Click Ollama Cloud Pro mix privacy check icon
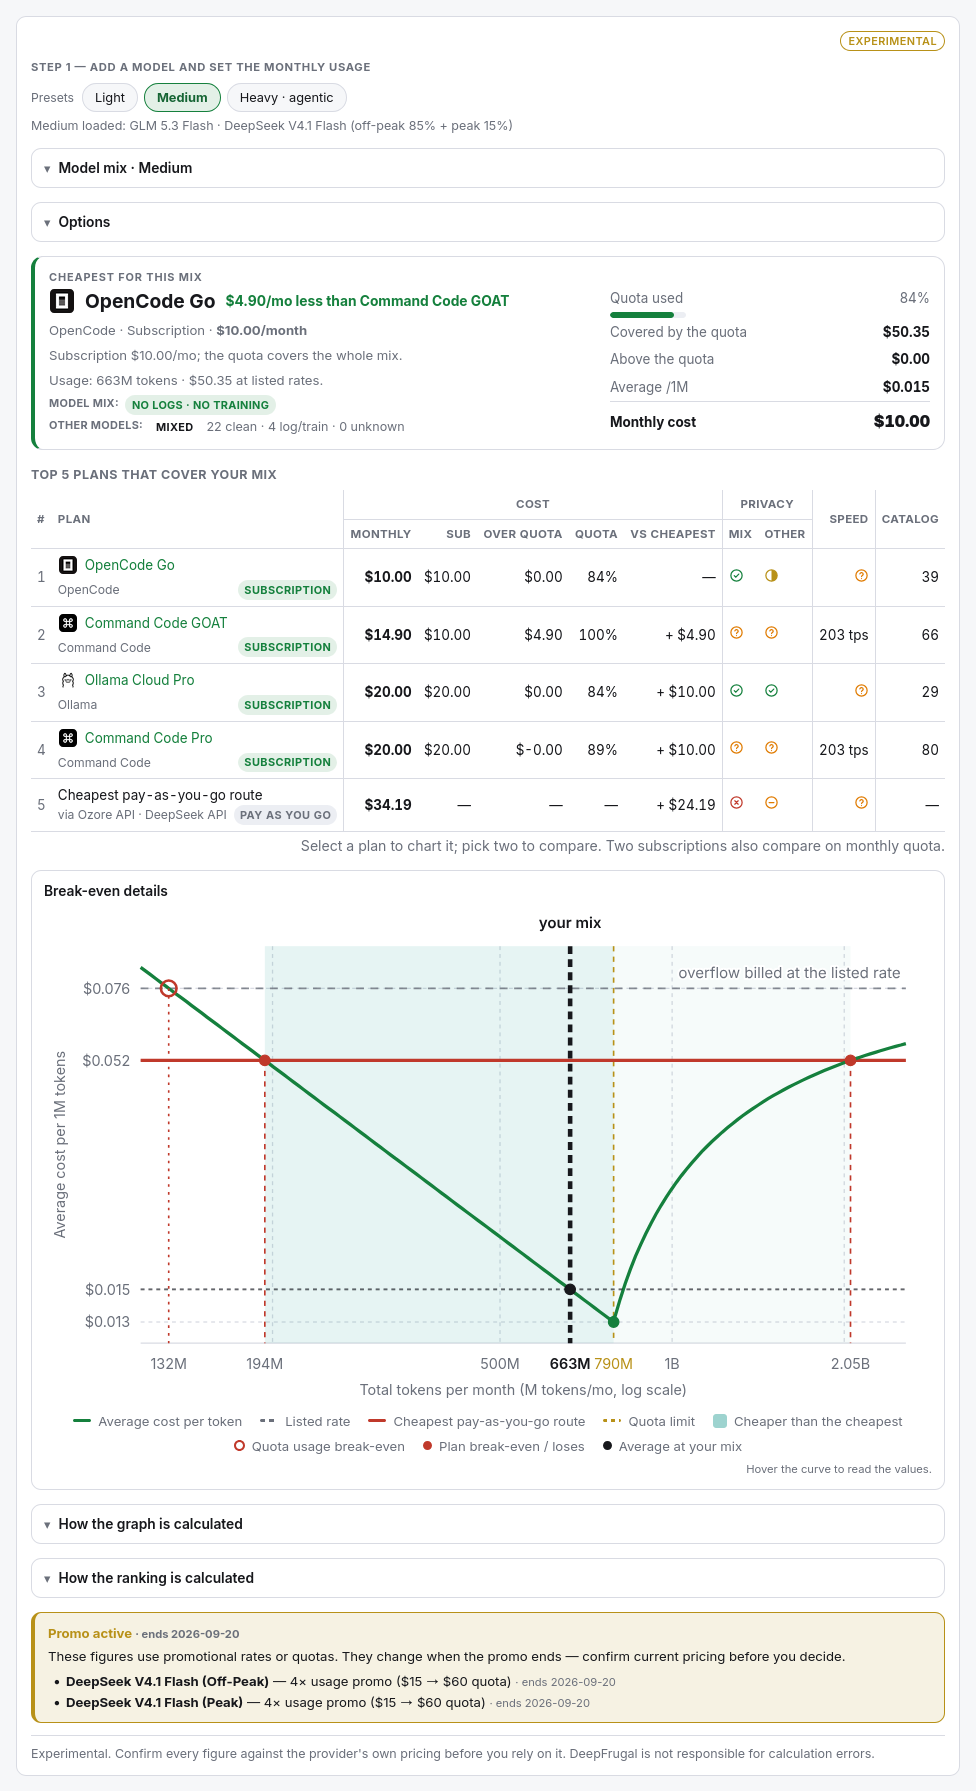 point(737,691)
